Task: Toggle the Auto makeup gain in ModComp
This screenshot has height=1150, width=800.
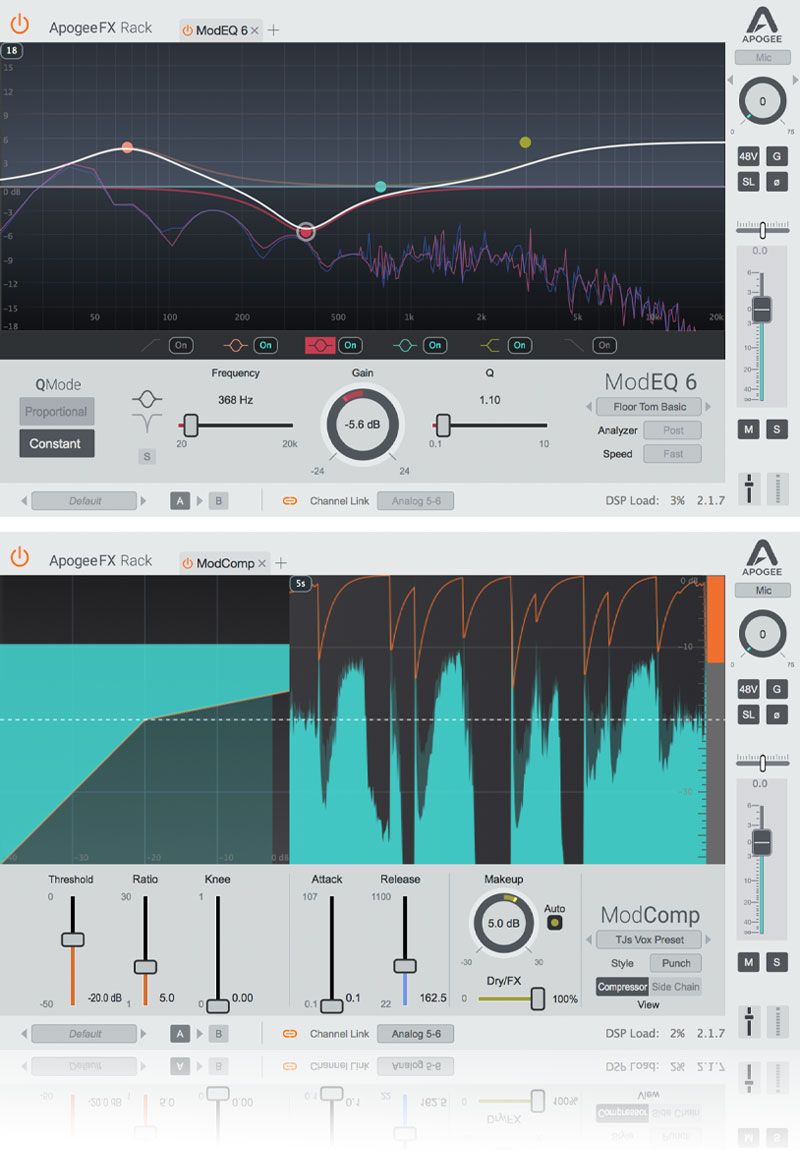Action: coord(554,922)
